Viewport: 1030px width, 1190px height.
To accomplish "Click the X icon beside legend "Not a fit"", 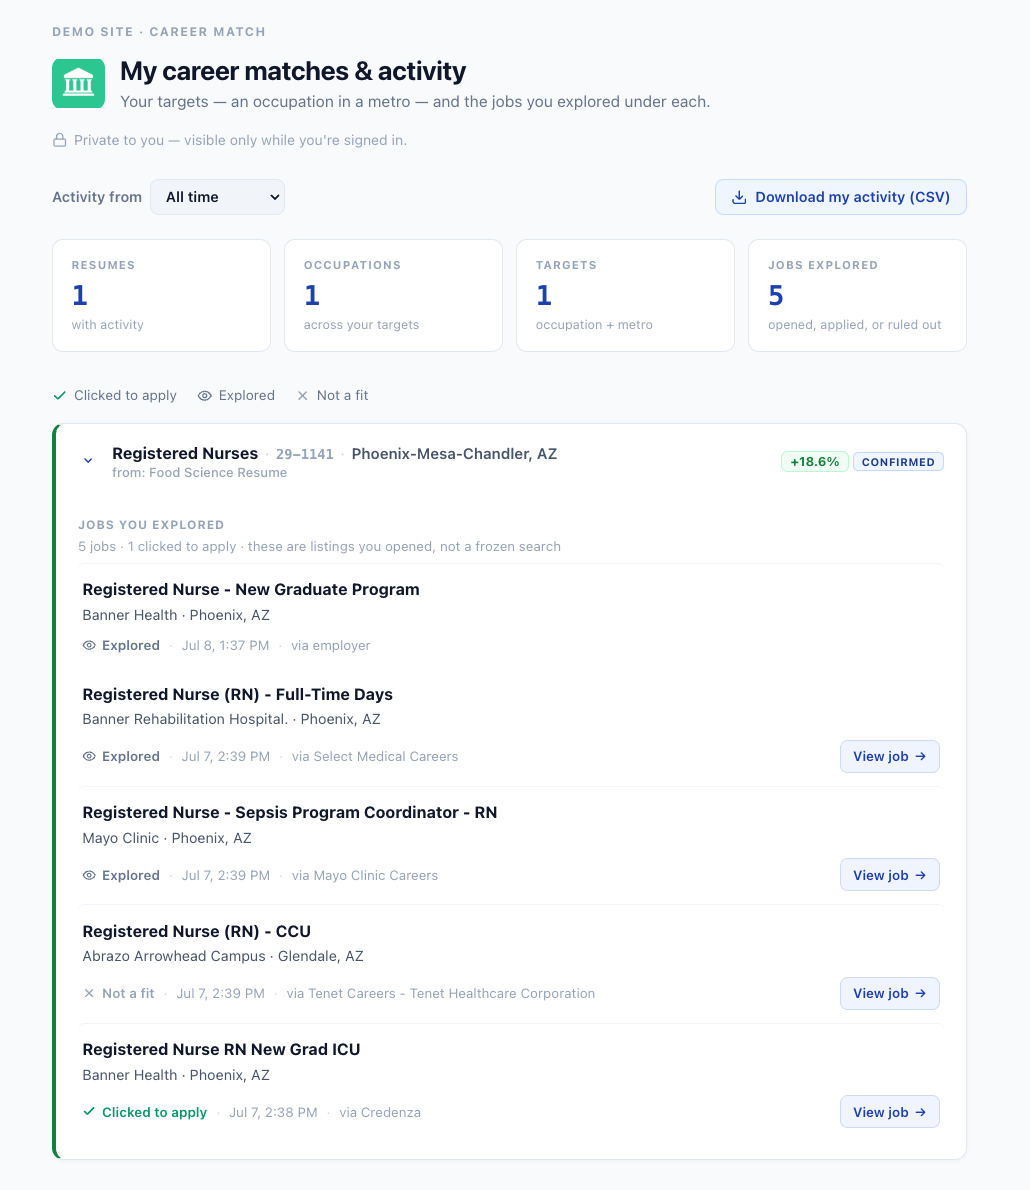I will tap(302, 395).
